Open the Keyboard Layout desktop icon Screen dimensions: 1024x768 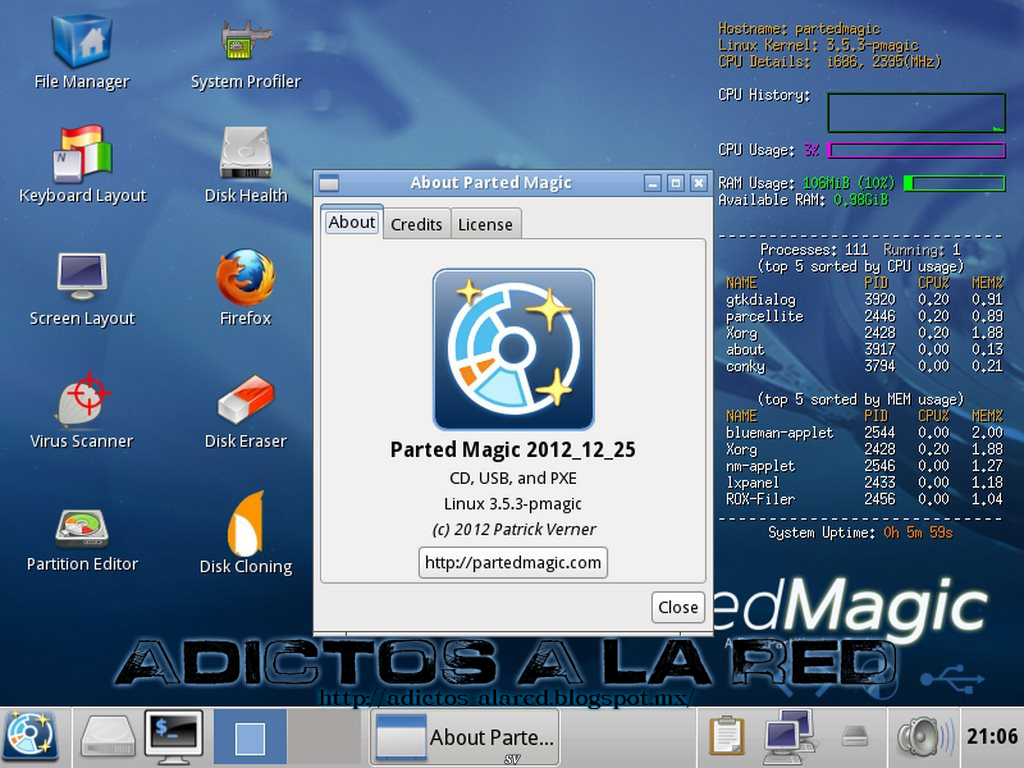(x=82, y=165)
